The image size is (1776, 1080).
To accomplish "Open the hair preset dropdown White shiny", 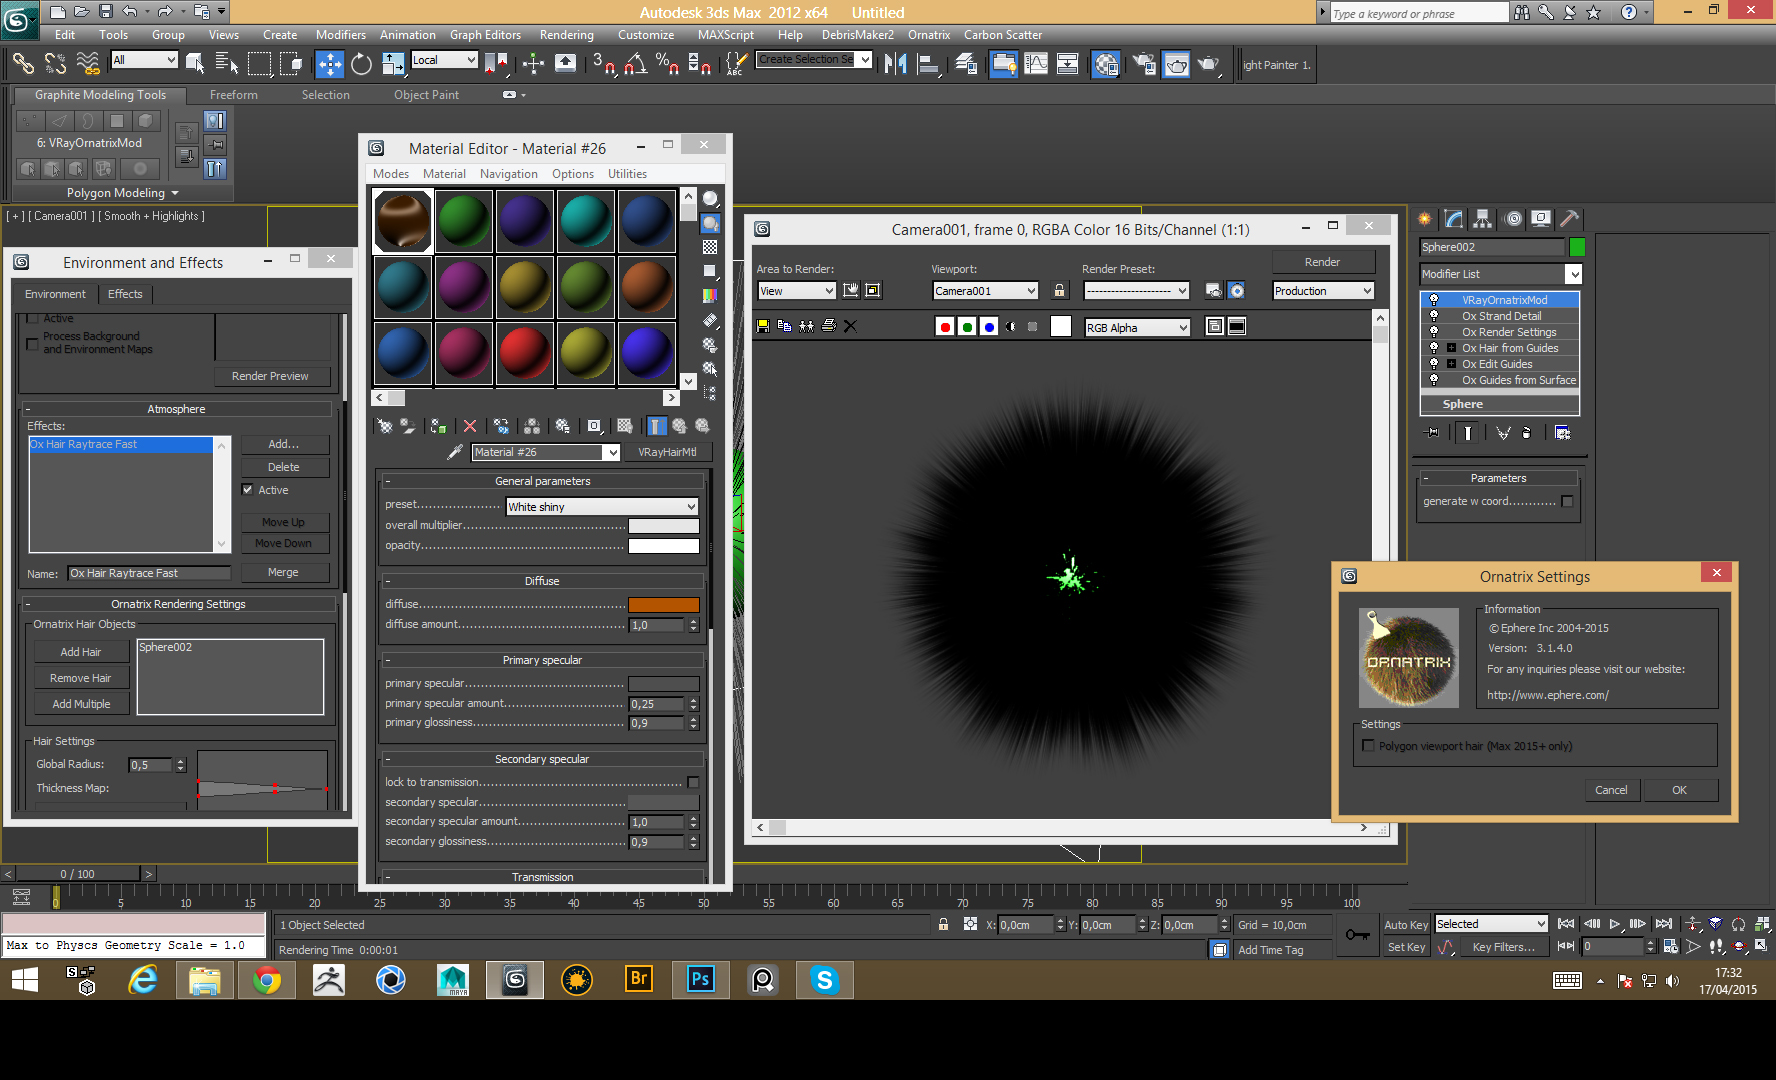I will point(602,507).
